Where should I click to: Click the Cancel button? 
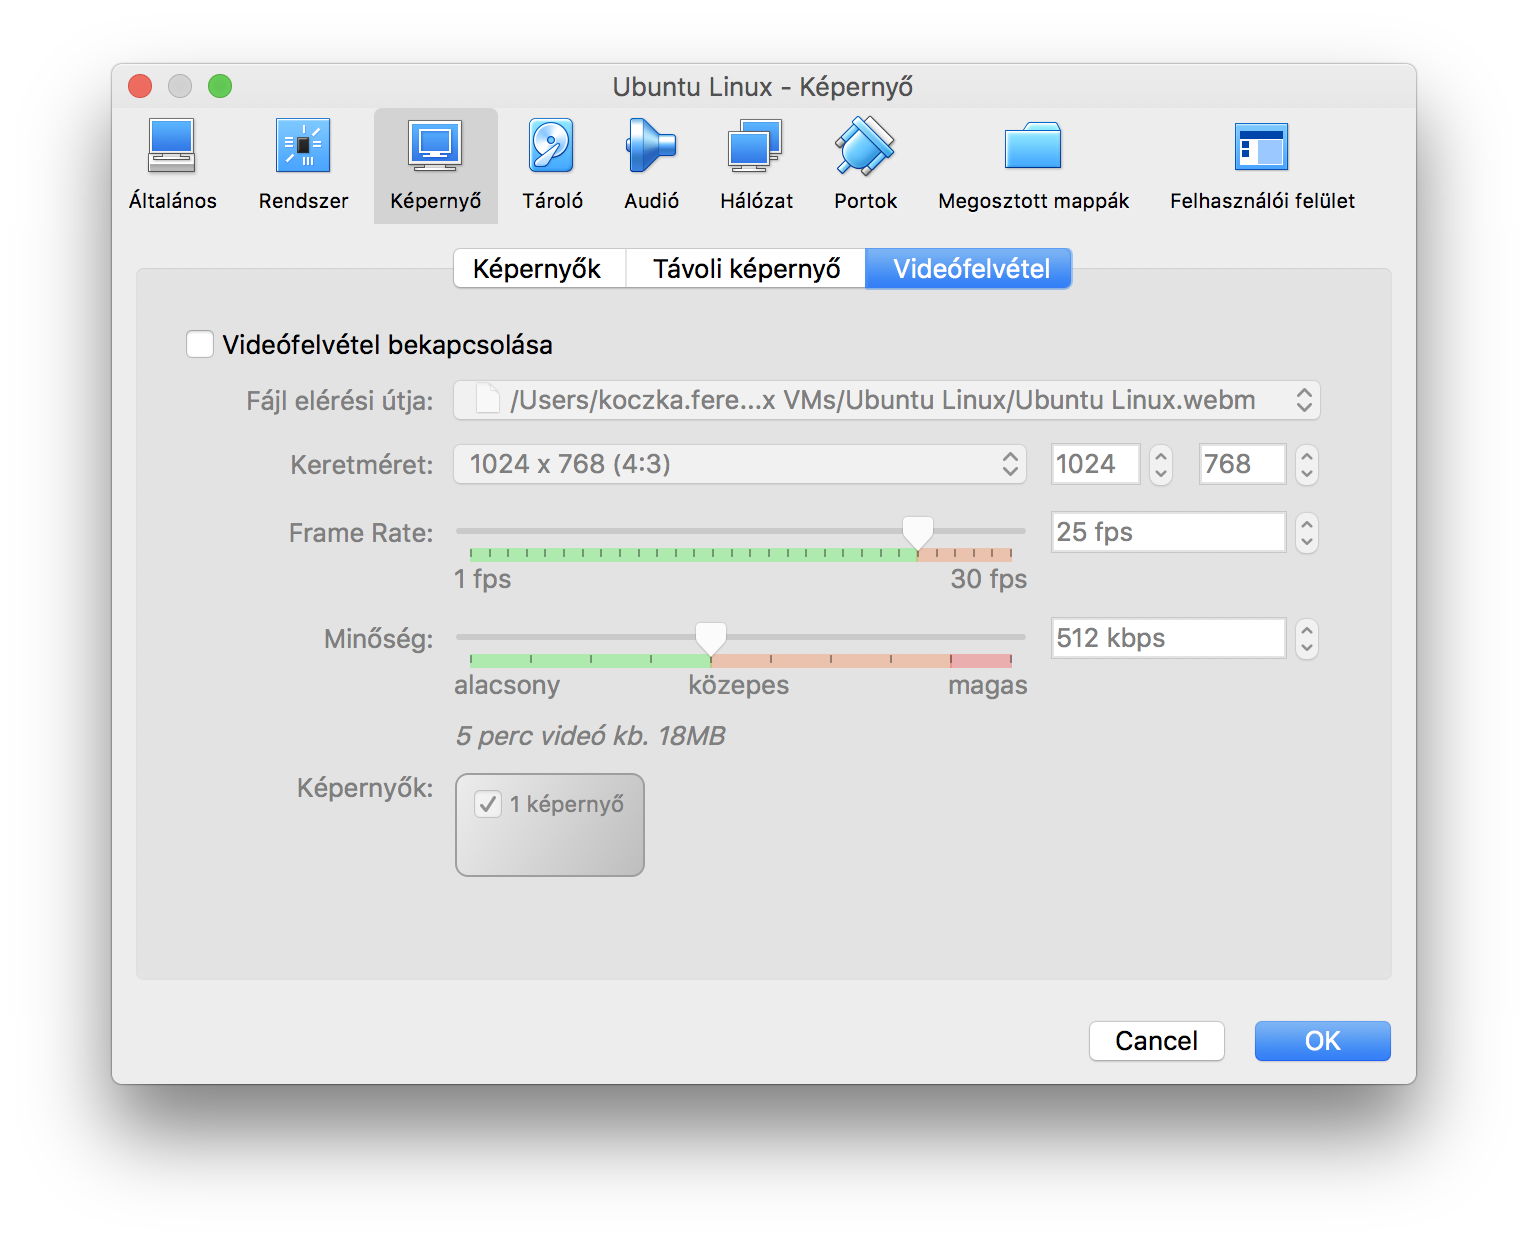click(x=1157, y=1041)
